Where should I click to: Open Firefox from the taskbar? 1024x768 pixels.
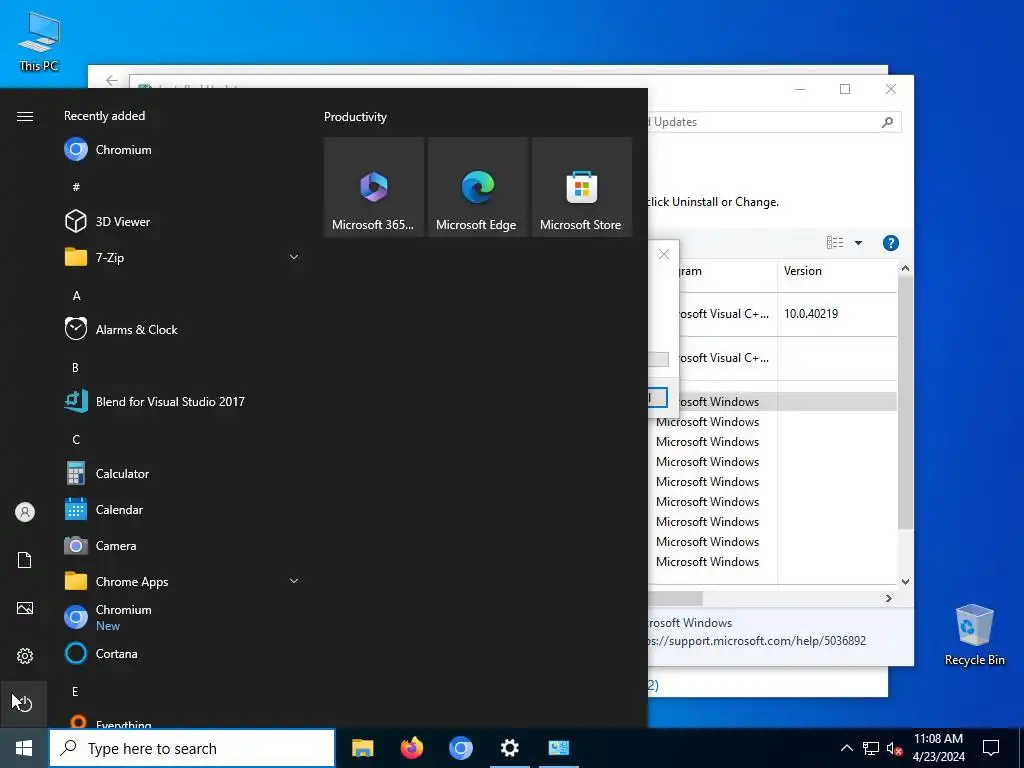pyautogui.click(x=411, y=748)
